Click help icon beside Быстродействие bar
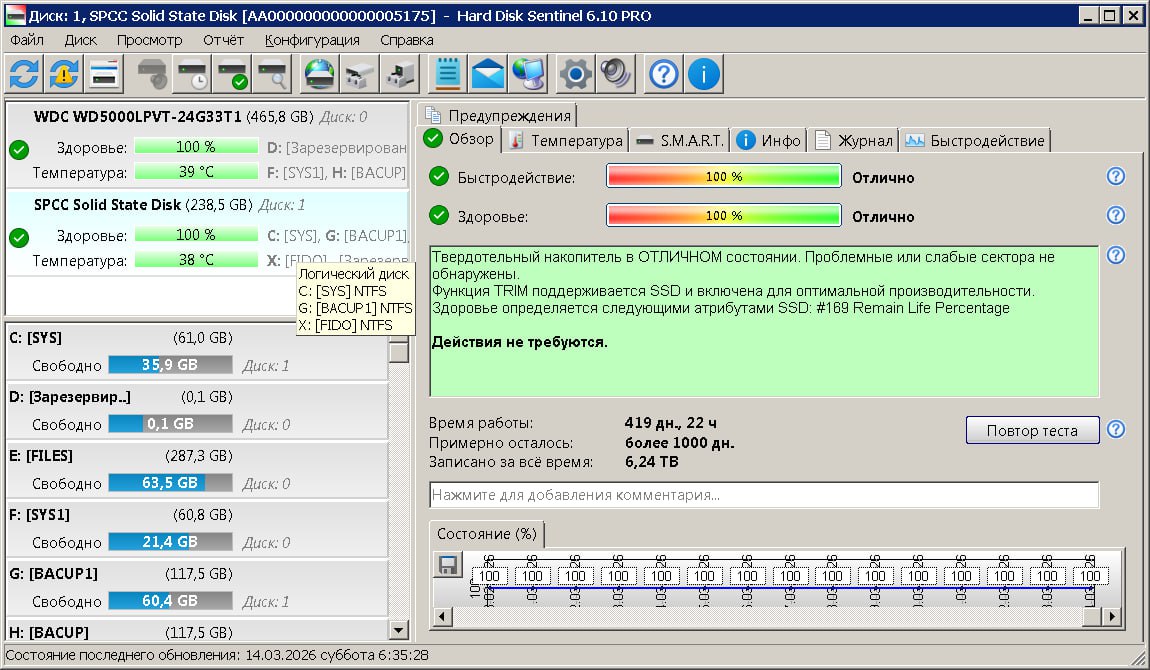1150x670 pixels. coord(1116,177)
